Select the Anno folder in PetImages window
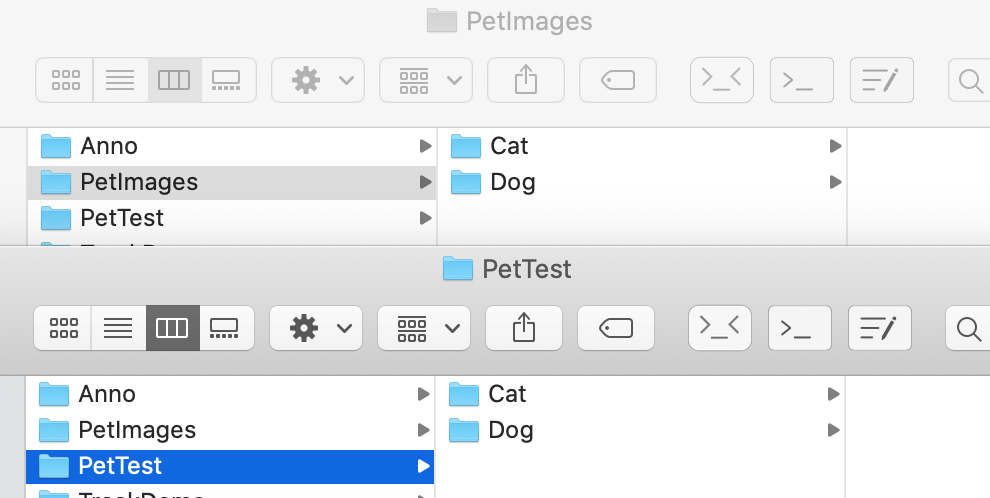 (109, 146)
